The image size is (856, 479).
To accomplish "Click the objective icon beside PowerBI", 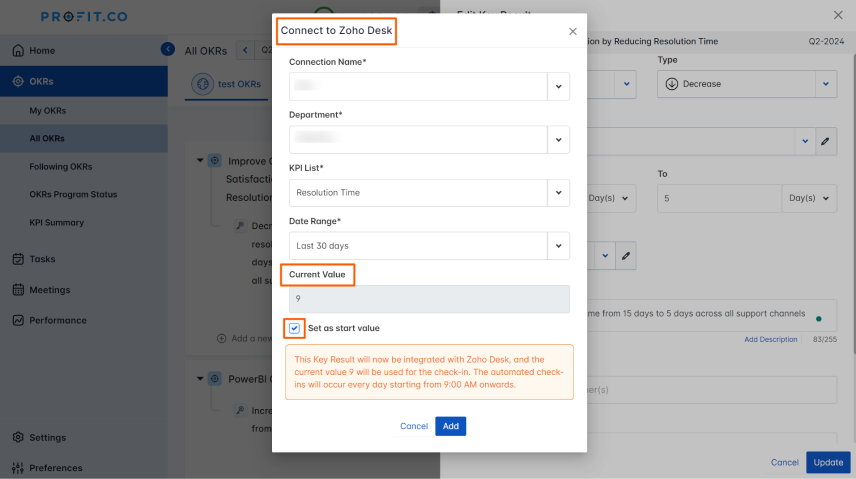I will click(215, 379).
